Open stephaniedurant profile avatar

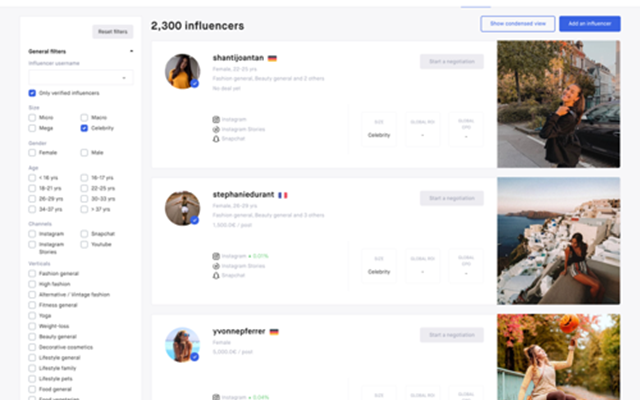pyautogui.click(x=182, y=208)
